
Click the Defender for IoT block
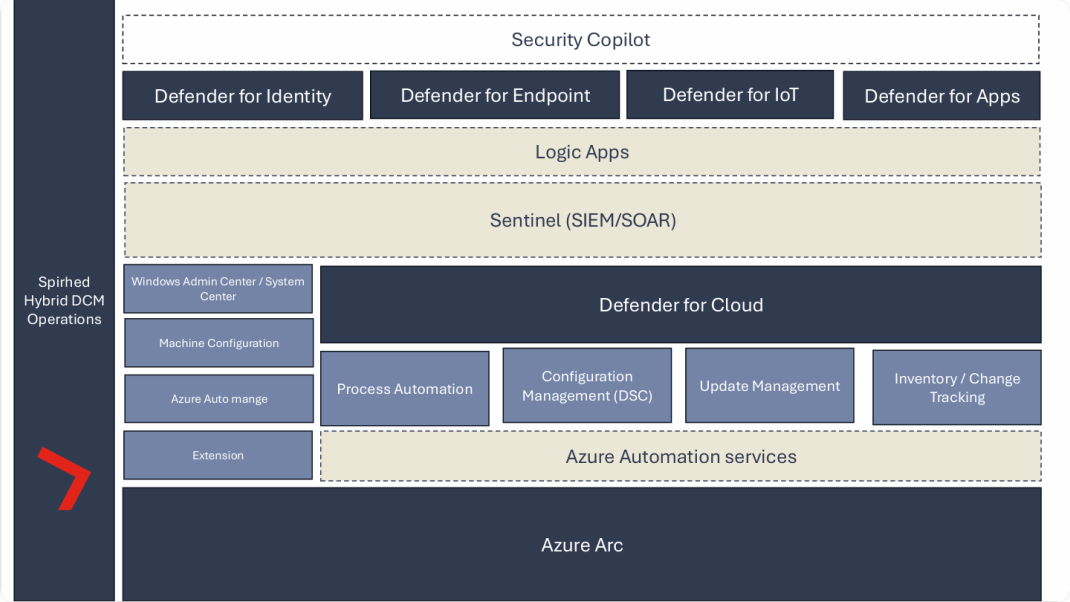coord(730,95)
